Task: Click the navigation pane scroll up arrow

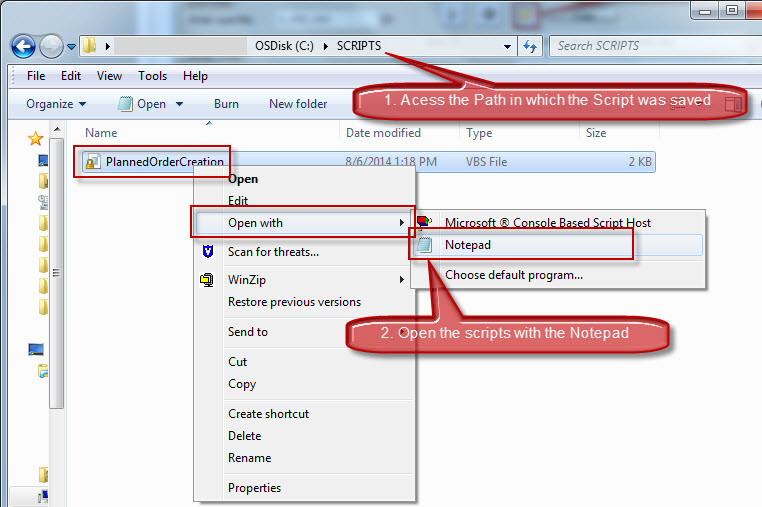Action: (57, 129)
